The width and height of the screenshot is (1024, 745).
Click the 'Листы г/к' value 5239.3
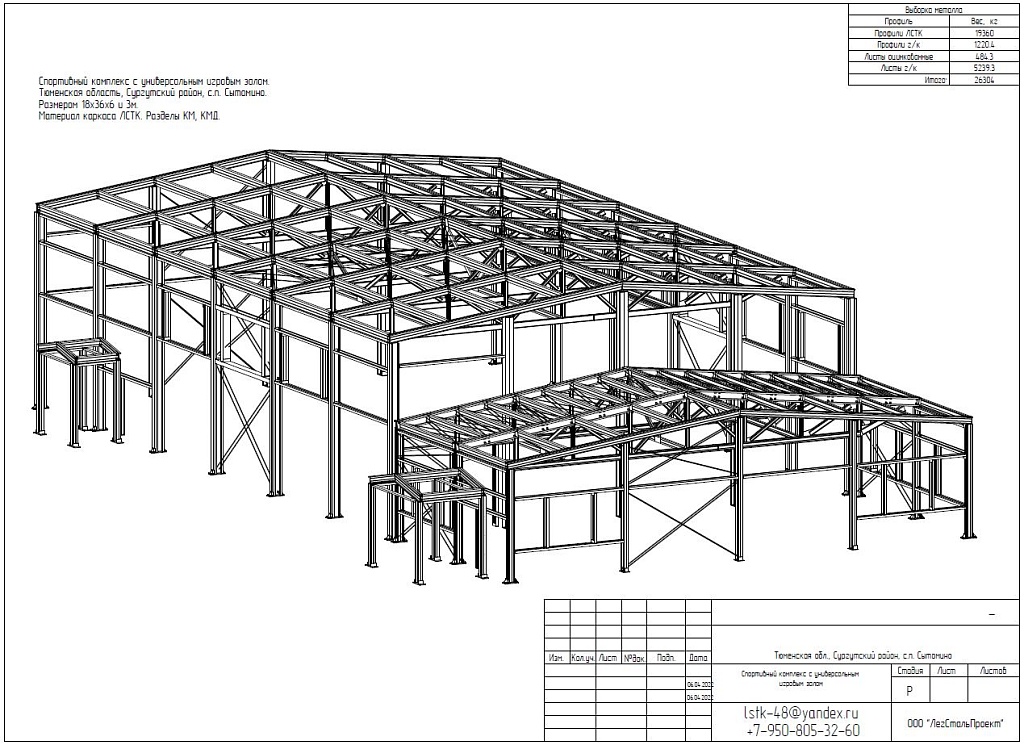[x=986, y=70]
